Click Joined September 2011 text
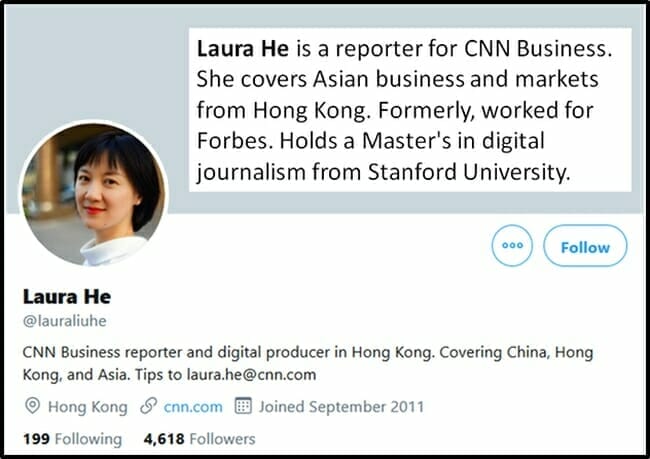The image size is (650, 459). 342,407
